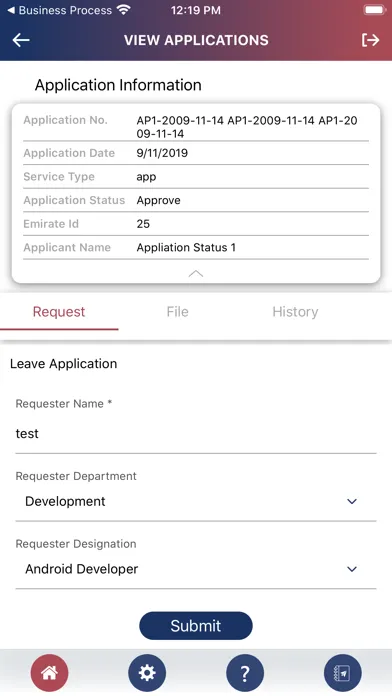Screen dimensions: 392x696
Task: Click the Submit button
Action: (196, 625)
